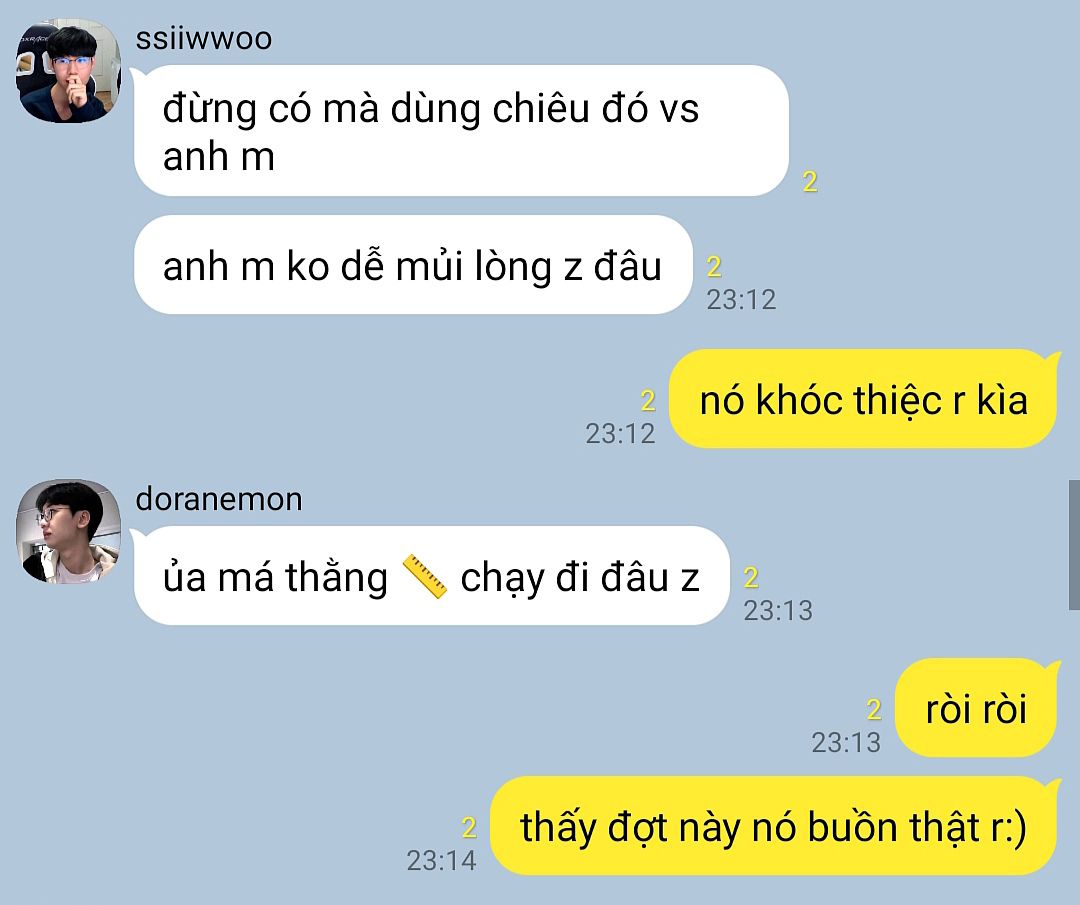Tap unread count next to ruler emoji message

pyautogui.click(x=751, y=577)
